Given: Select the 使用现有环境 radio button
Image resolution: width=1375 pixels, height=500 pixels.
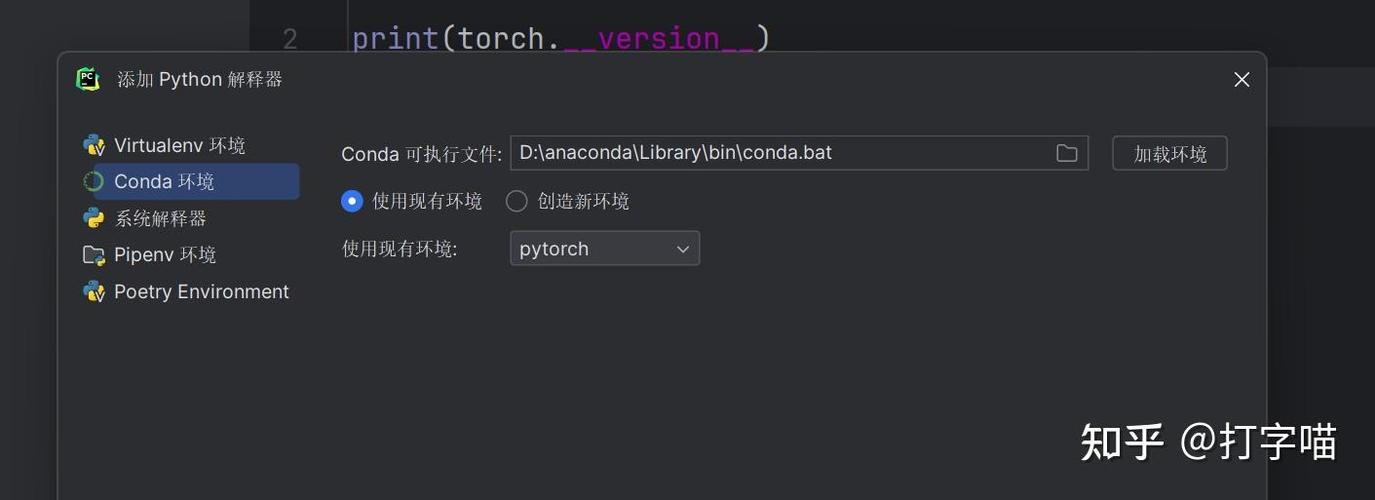Looking at the screenshot, I should (x=352, y=201).
